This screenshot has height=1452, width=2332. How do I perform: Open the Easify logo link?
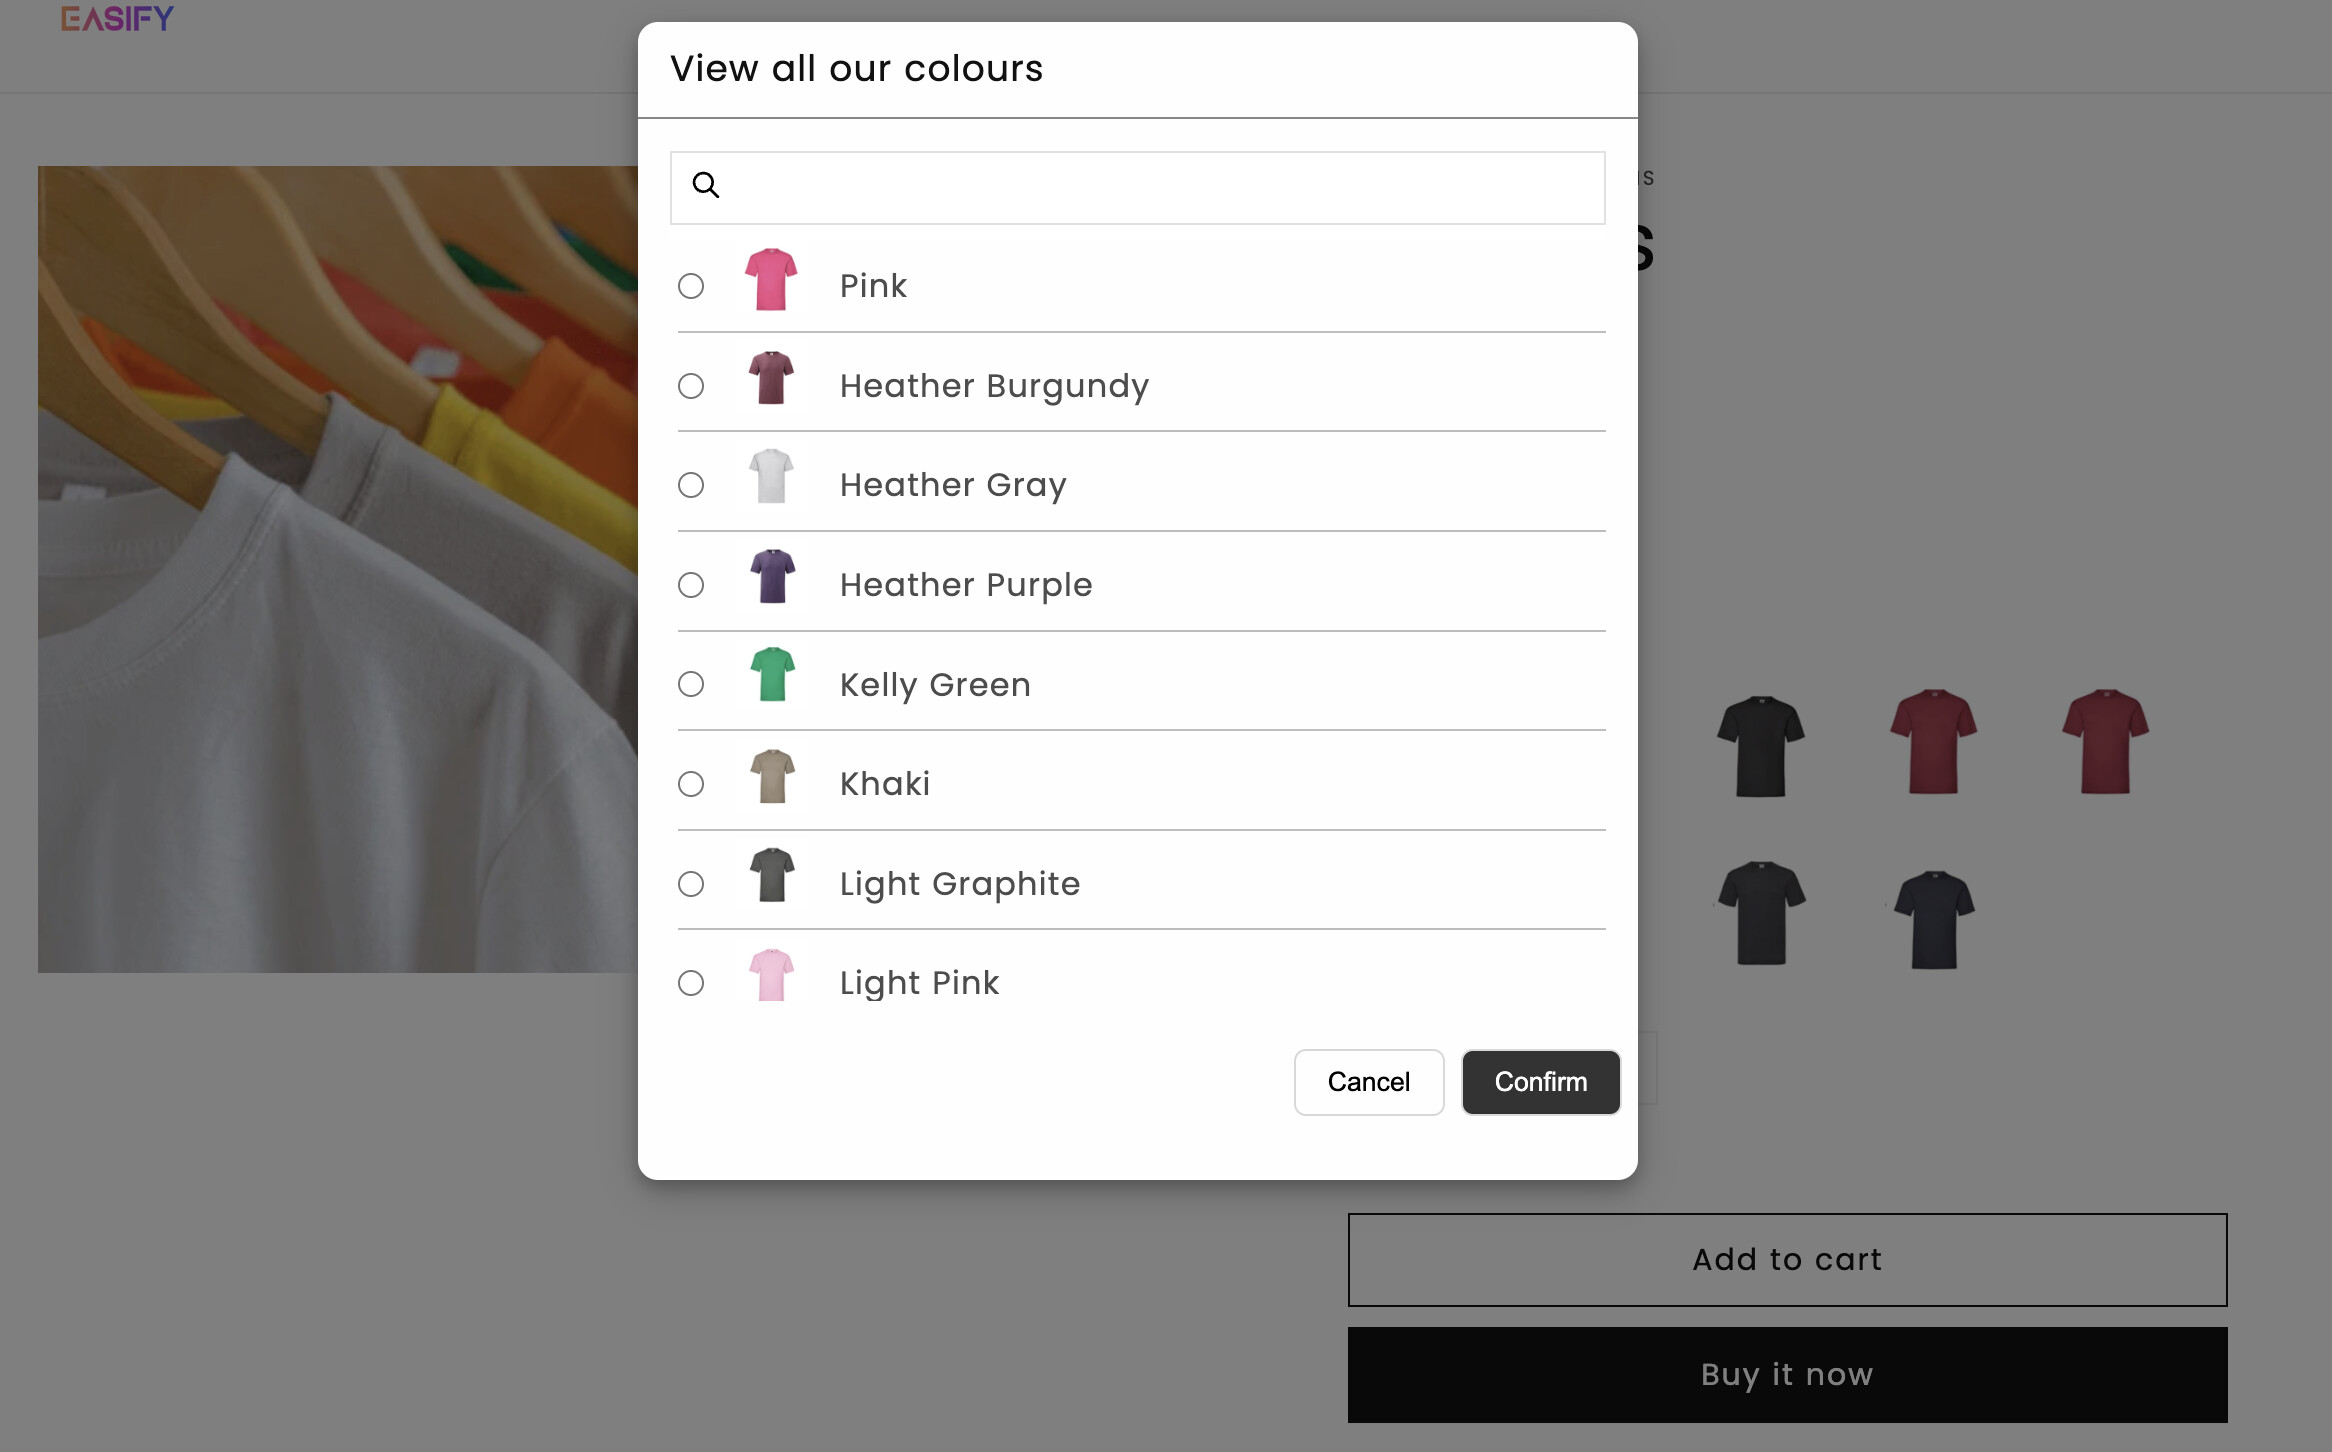pyautogui.click(x=117, y=19)
